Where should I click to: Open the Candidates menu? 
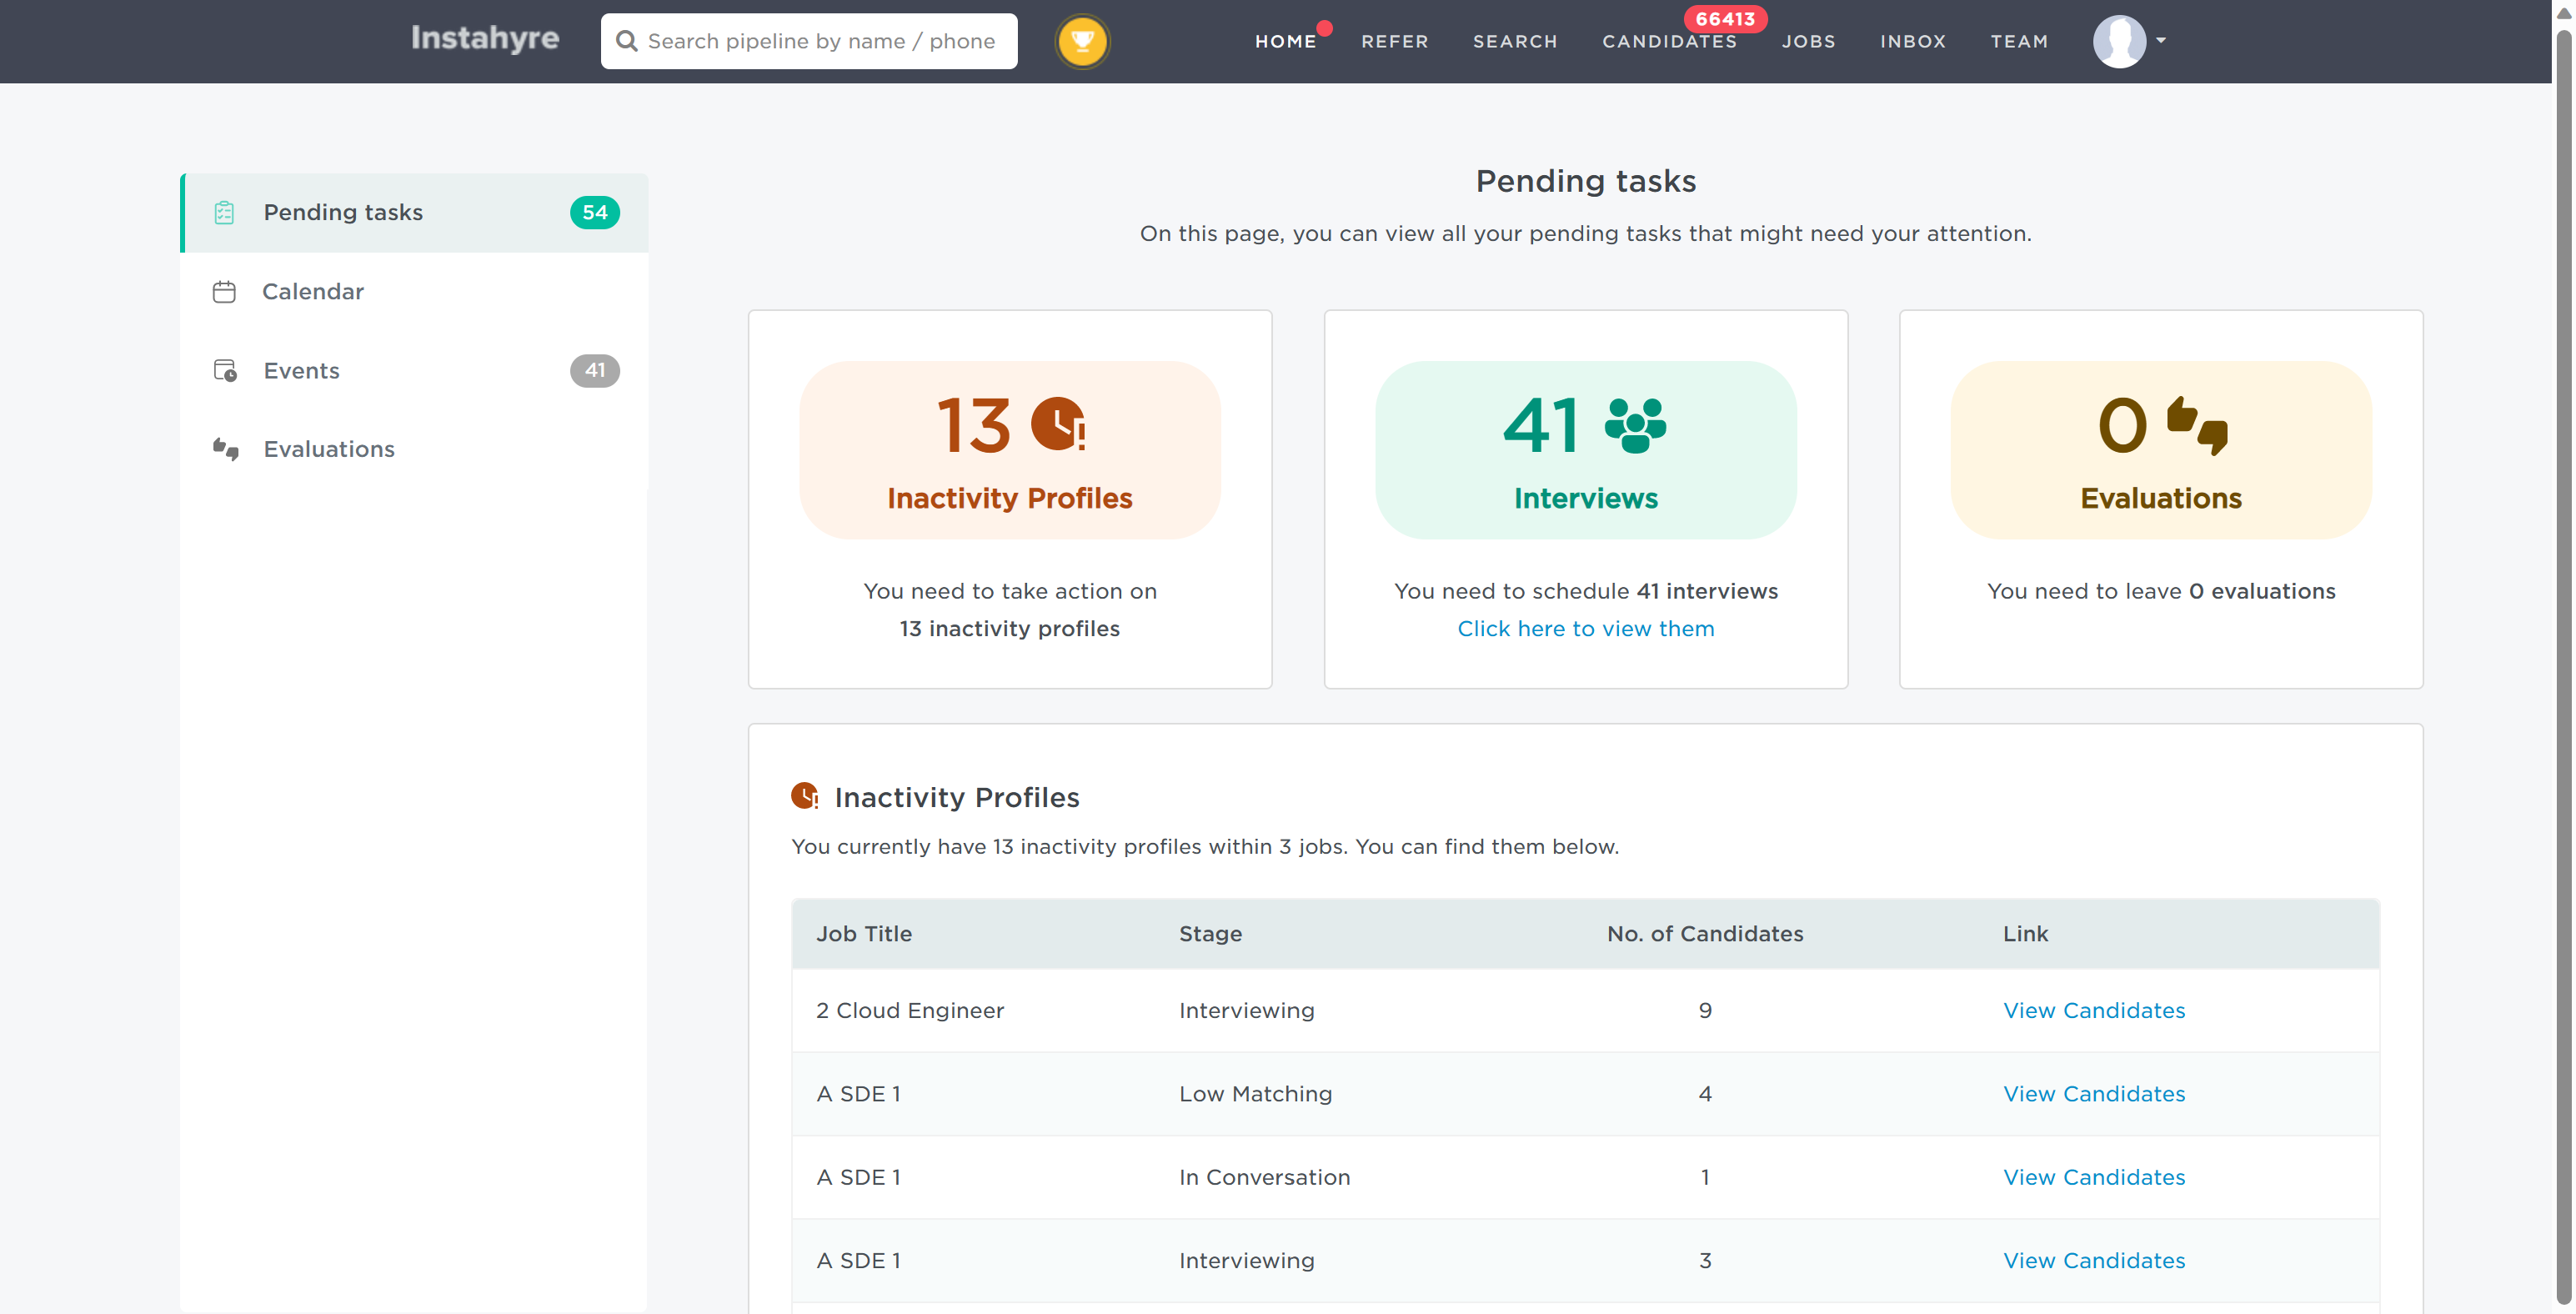pos(1669,41)
